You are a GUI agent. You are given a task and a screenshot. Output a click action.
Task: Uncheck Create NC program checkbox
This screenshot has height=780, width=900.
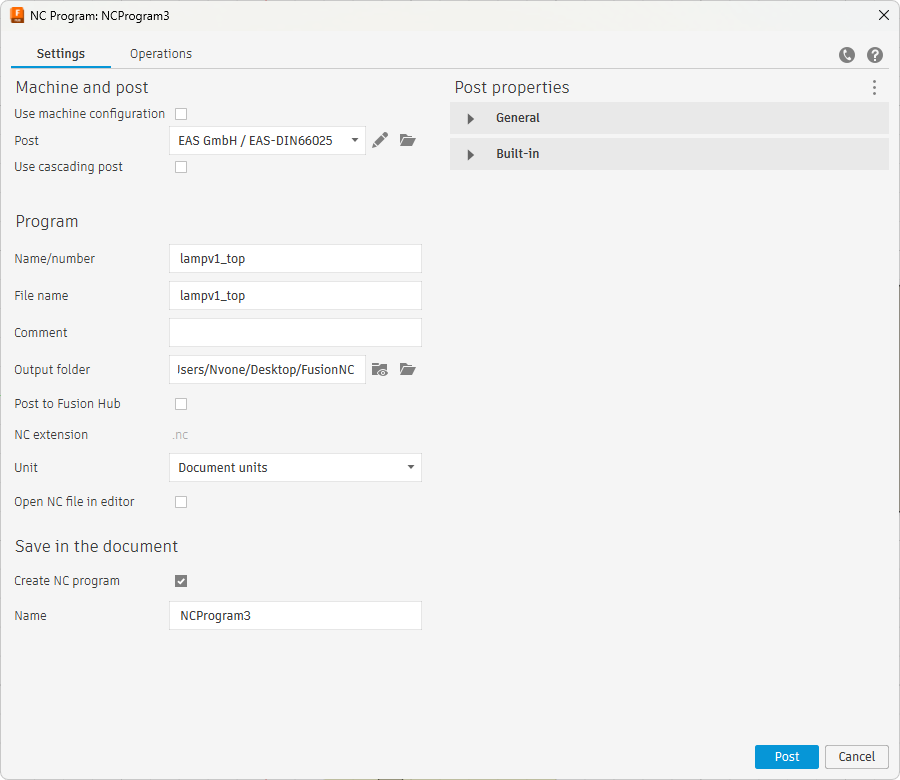181,581
